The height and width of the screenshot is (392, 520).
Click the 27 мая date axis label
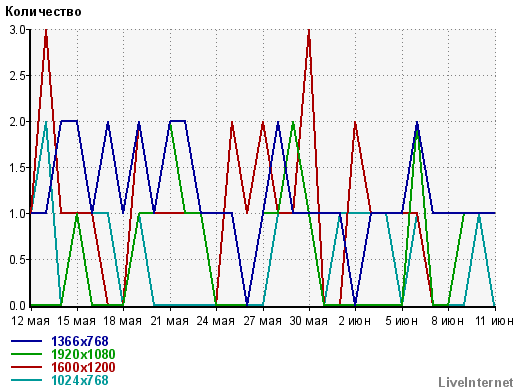coord(262,321)
